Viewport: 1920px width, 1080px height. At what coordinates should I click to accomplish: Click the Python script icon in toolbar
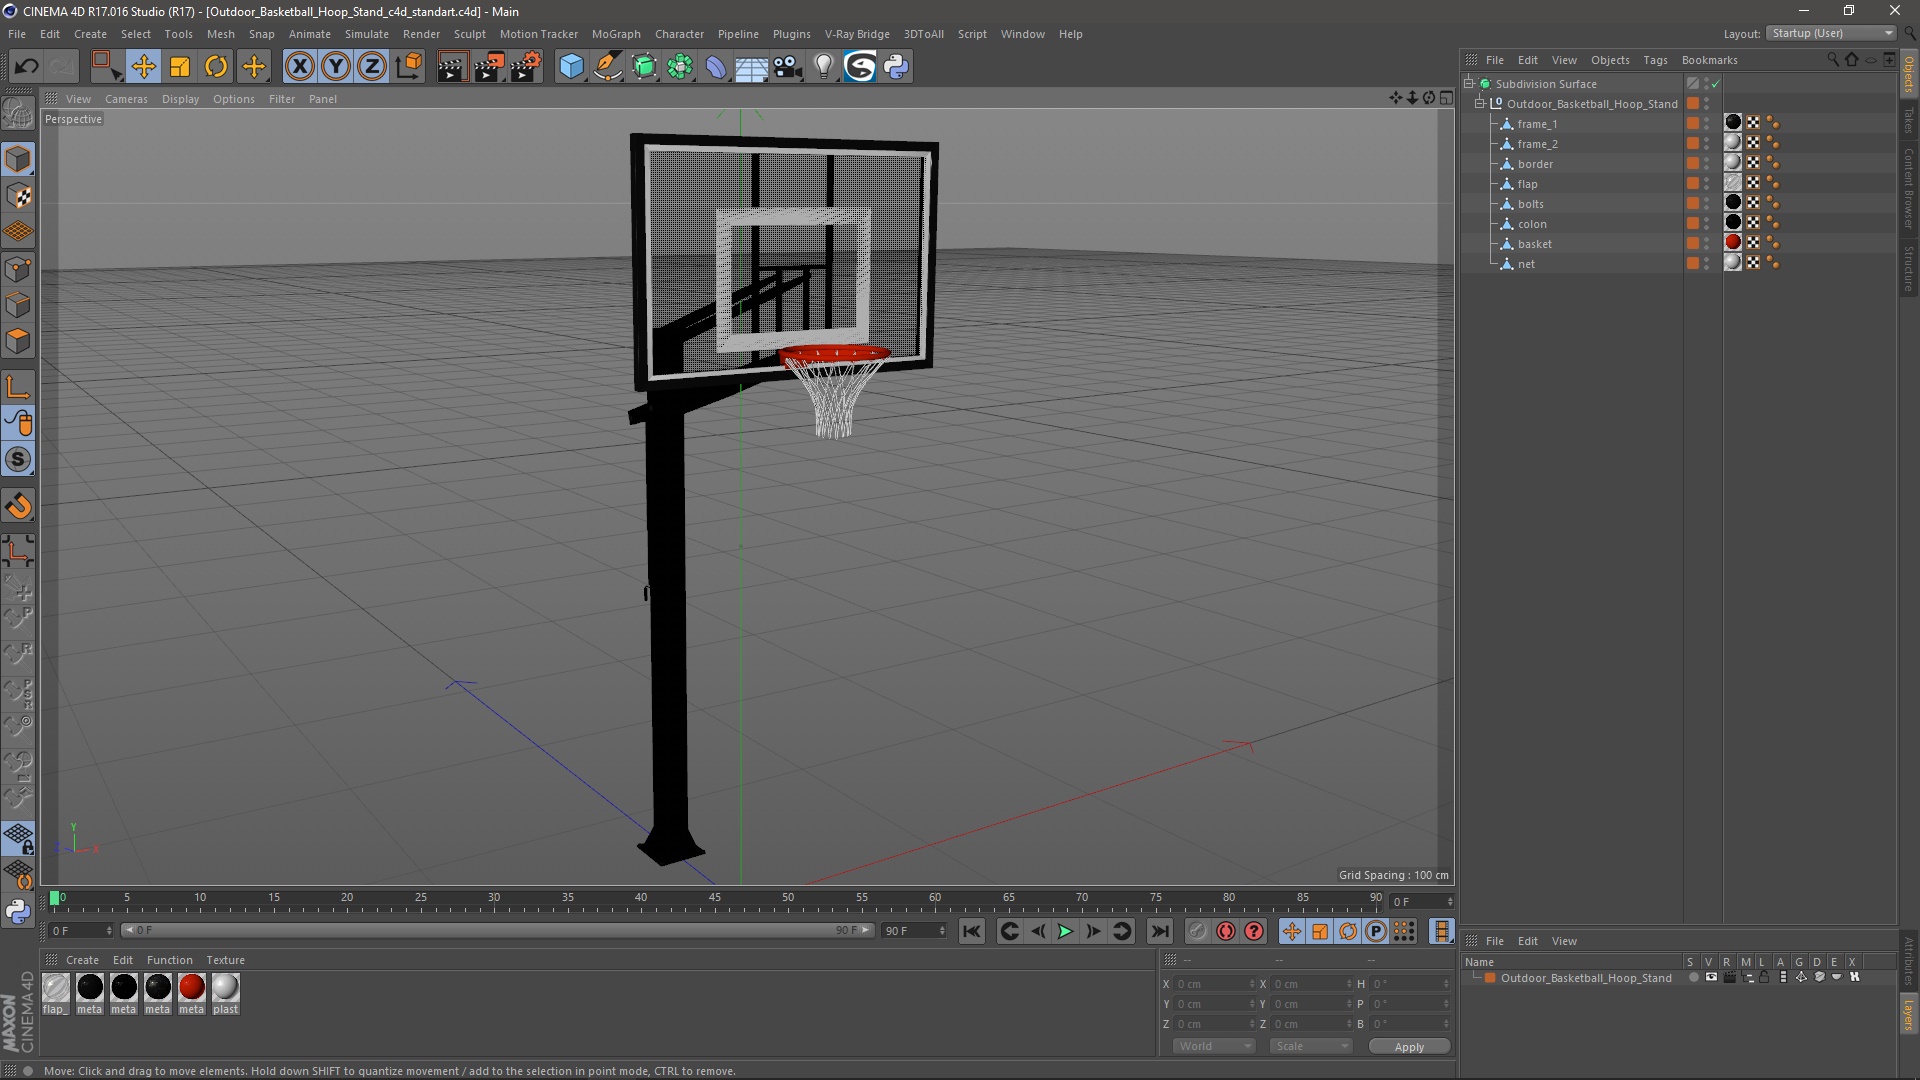(x=896, y=67)
